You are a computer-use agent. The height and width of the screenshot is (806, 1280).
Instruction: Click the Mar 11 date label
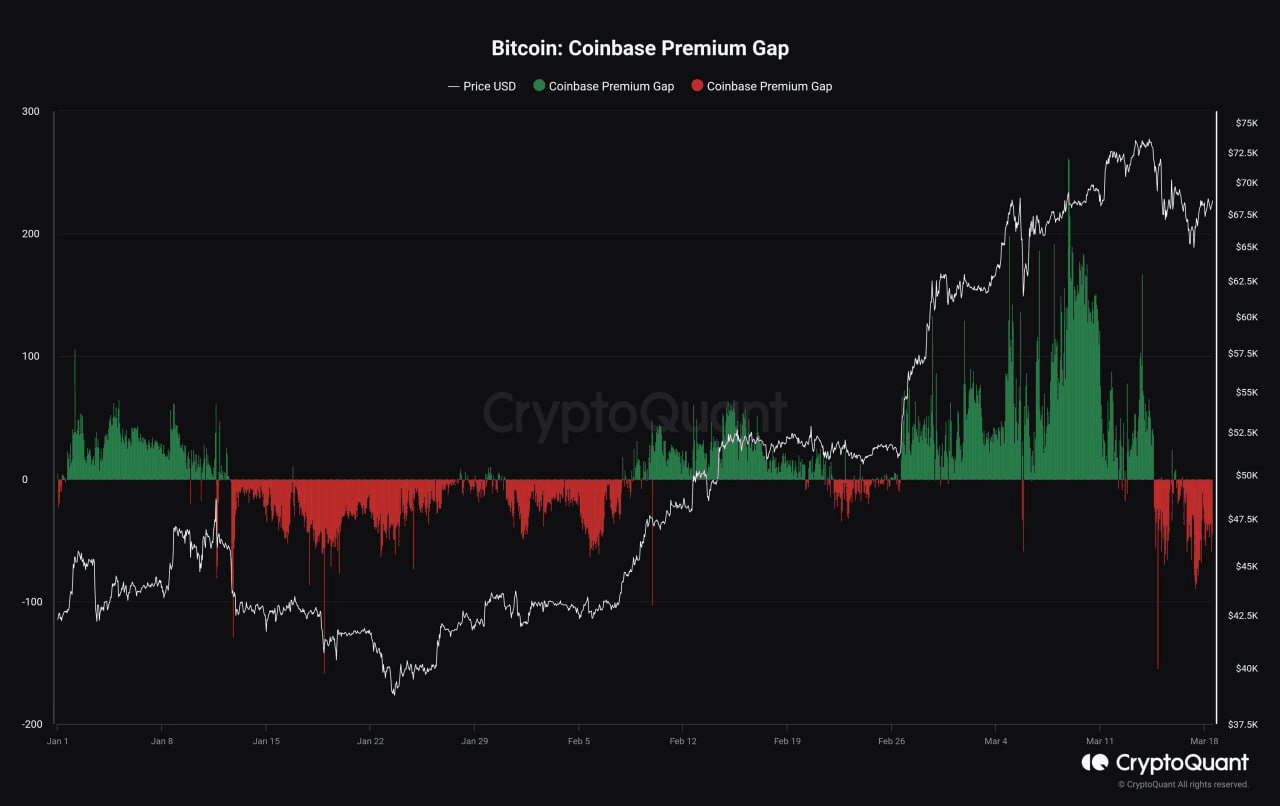[1099, 742]
